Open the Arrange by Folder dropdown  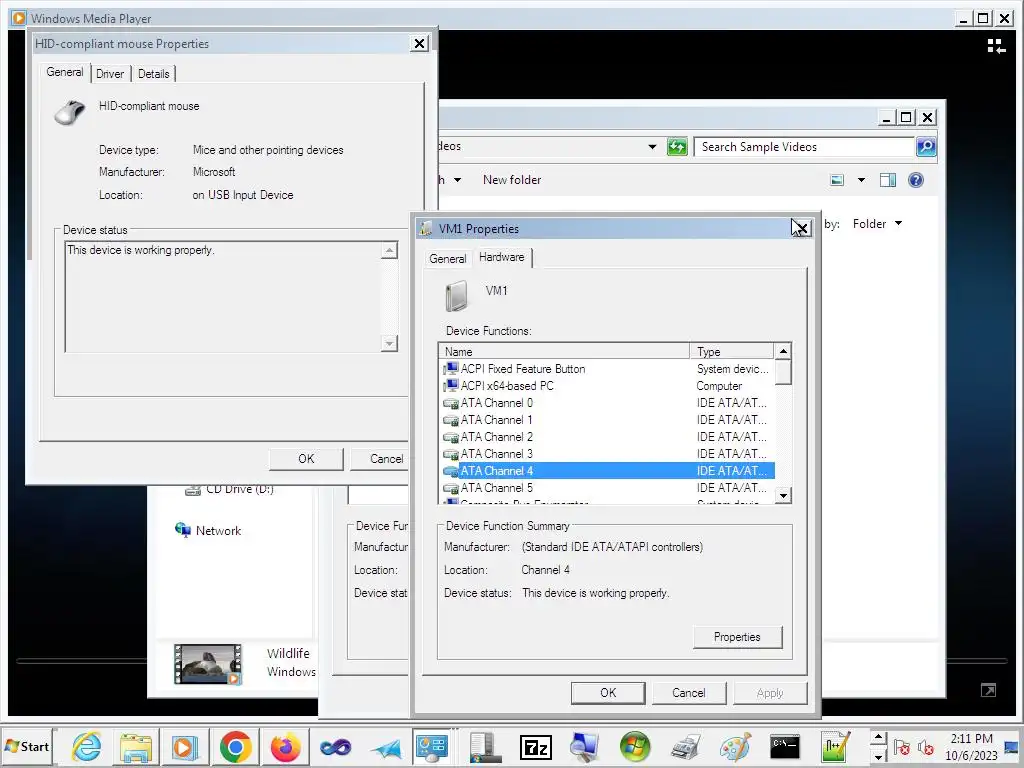(877, 224)
